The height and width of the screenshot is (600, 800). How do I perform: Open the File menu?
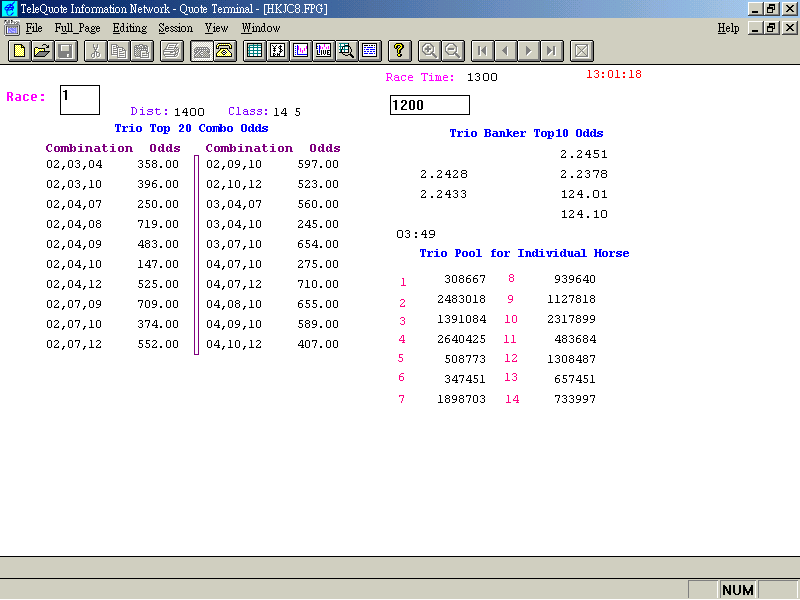click(34, 28)
